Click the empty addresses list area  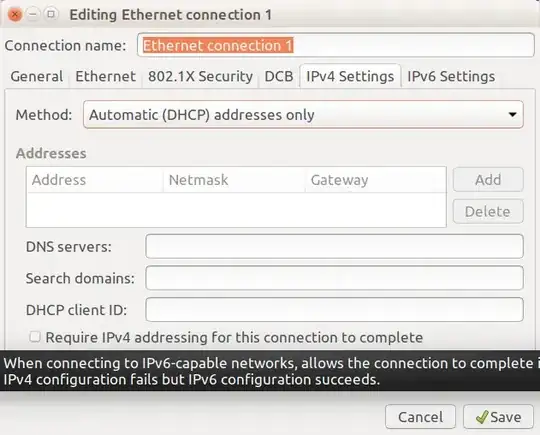236,209
